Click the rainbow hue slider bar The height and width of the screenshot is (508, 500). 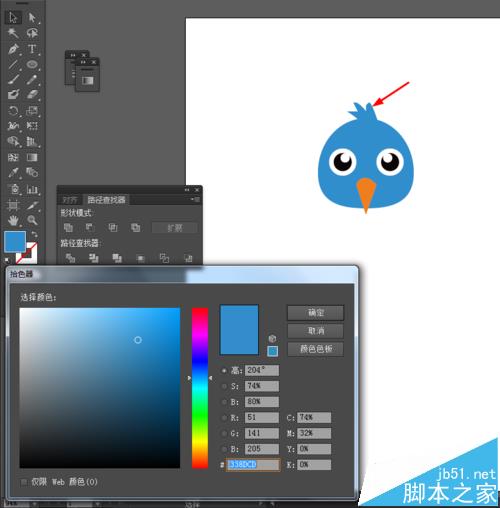pyautogui.click(x=200, y=388)
